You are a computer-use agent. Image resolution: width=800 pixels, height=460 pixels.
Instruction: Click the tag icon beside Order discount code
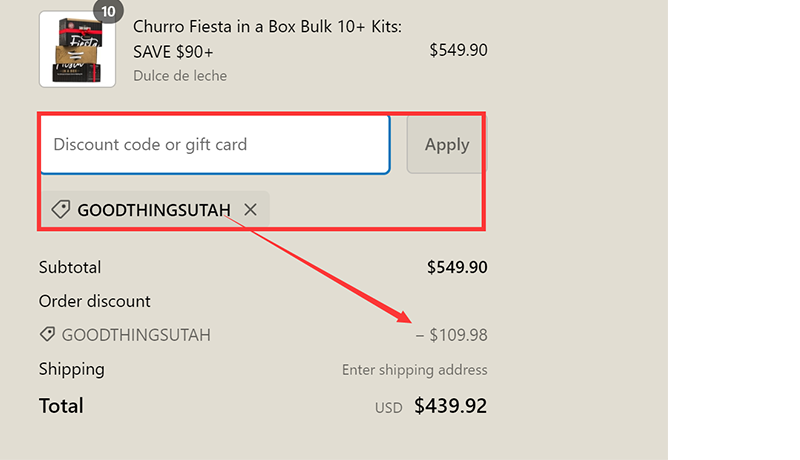pyautogui.click(x=47, y=335)
